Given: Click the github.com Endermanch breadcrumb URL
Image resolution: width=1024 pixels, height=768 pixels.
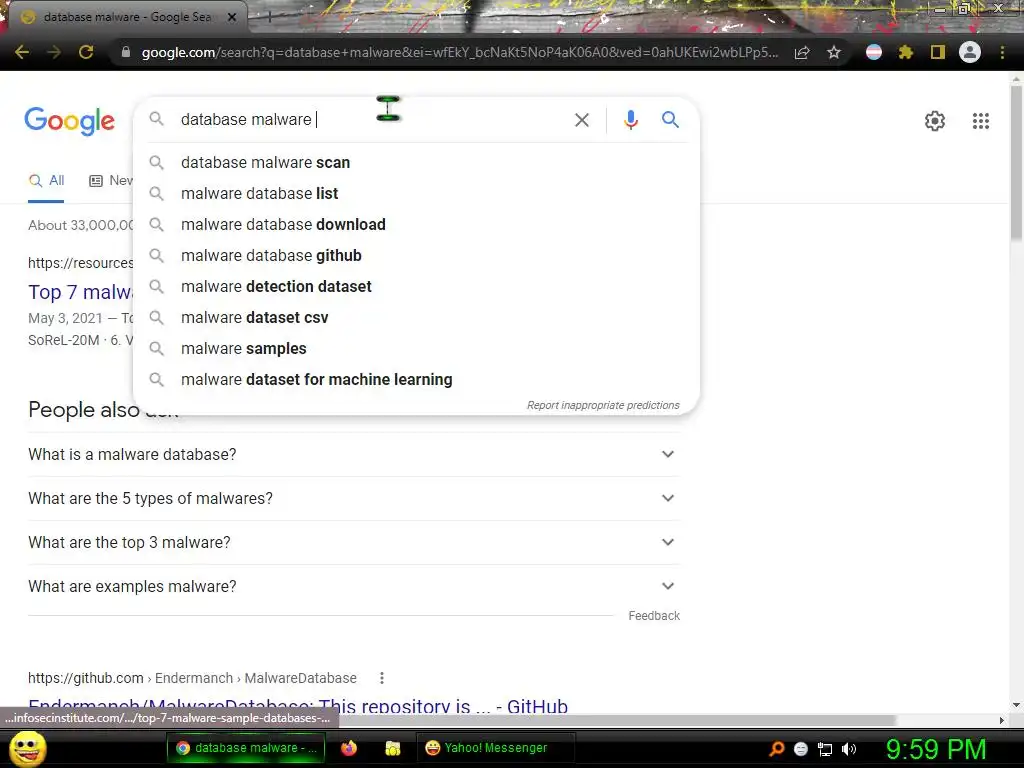Looking at the screenshot, I should (192, 679).
